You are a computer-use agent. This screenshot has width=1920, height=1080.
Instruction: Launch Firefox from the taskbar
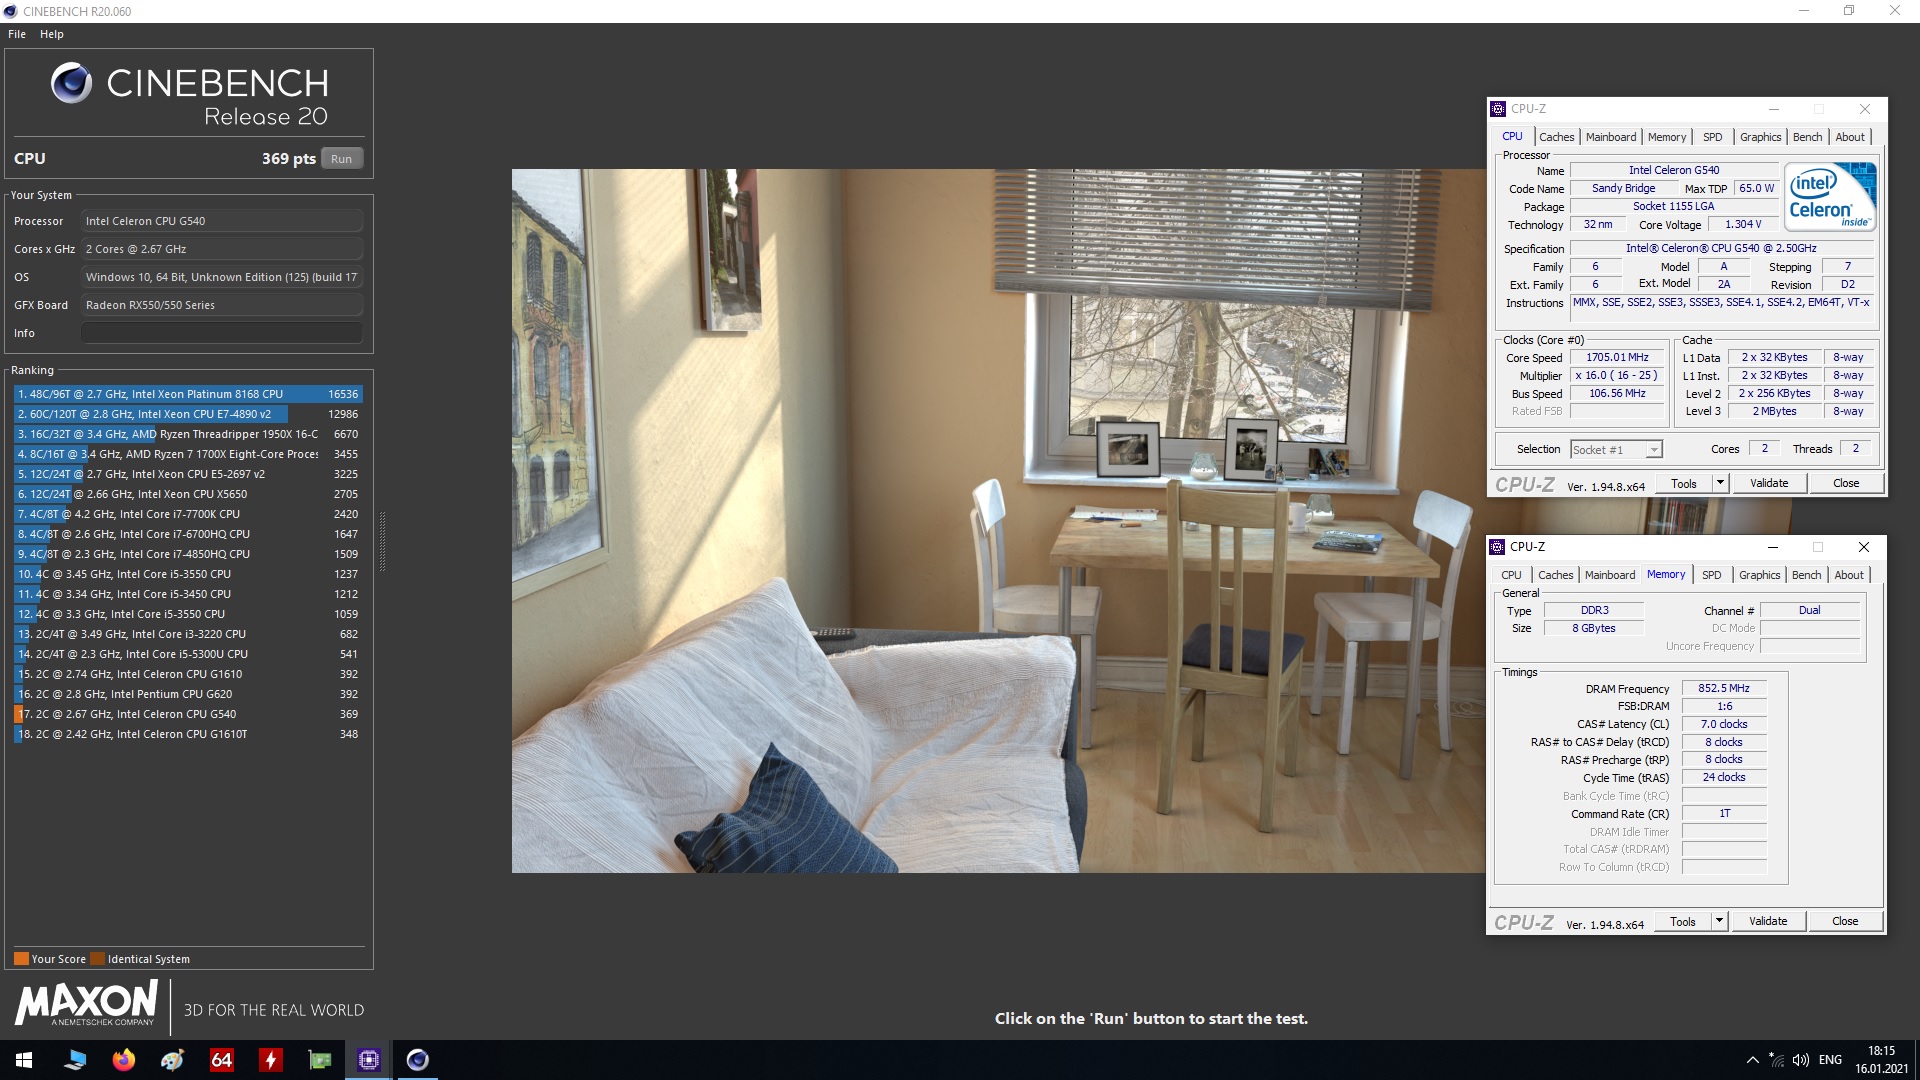coord(123,1060)
